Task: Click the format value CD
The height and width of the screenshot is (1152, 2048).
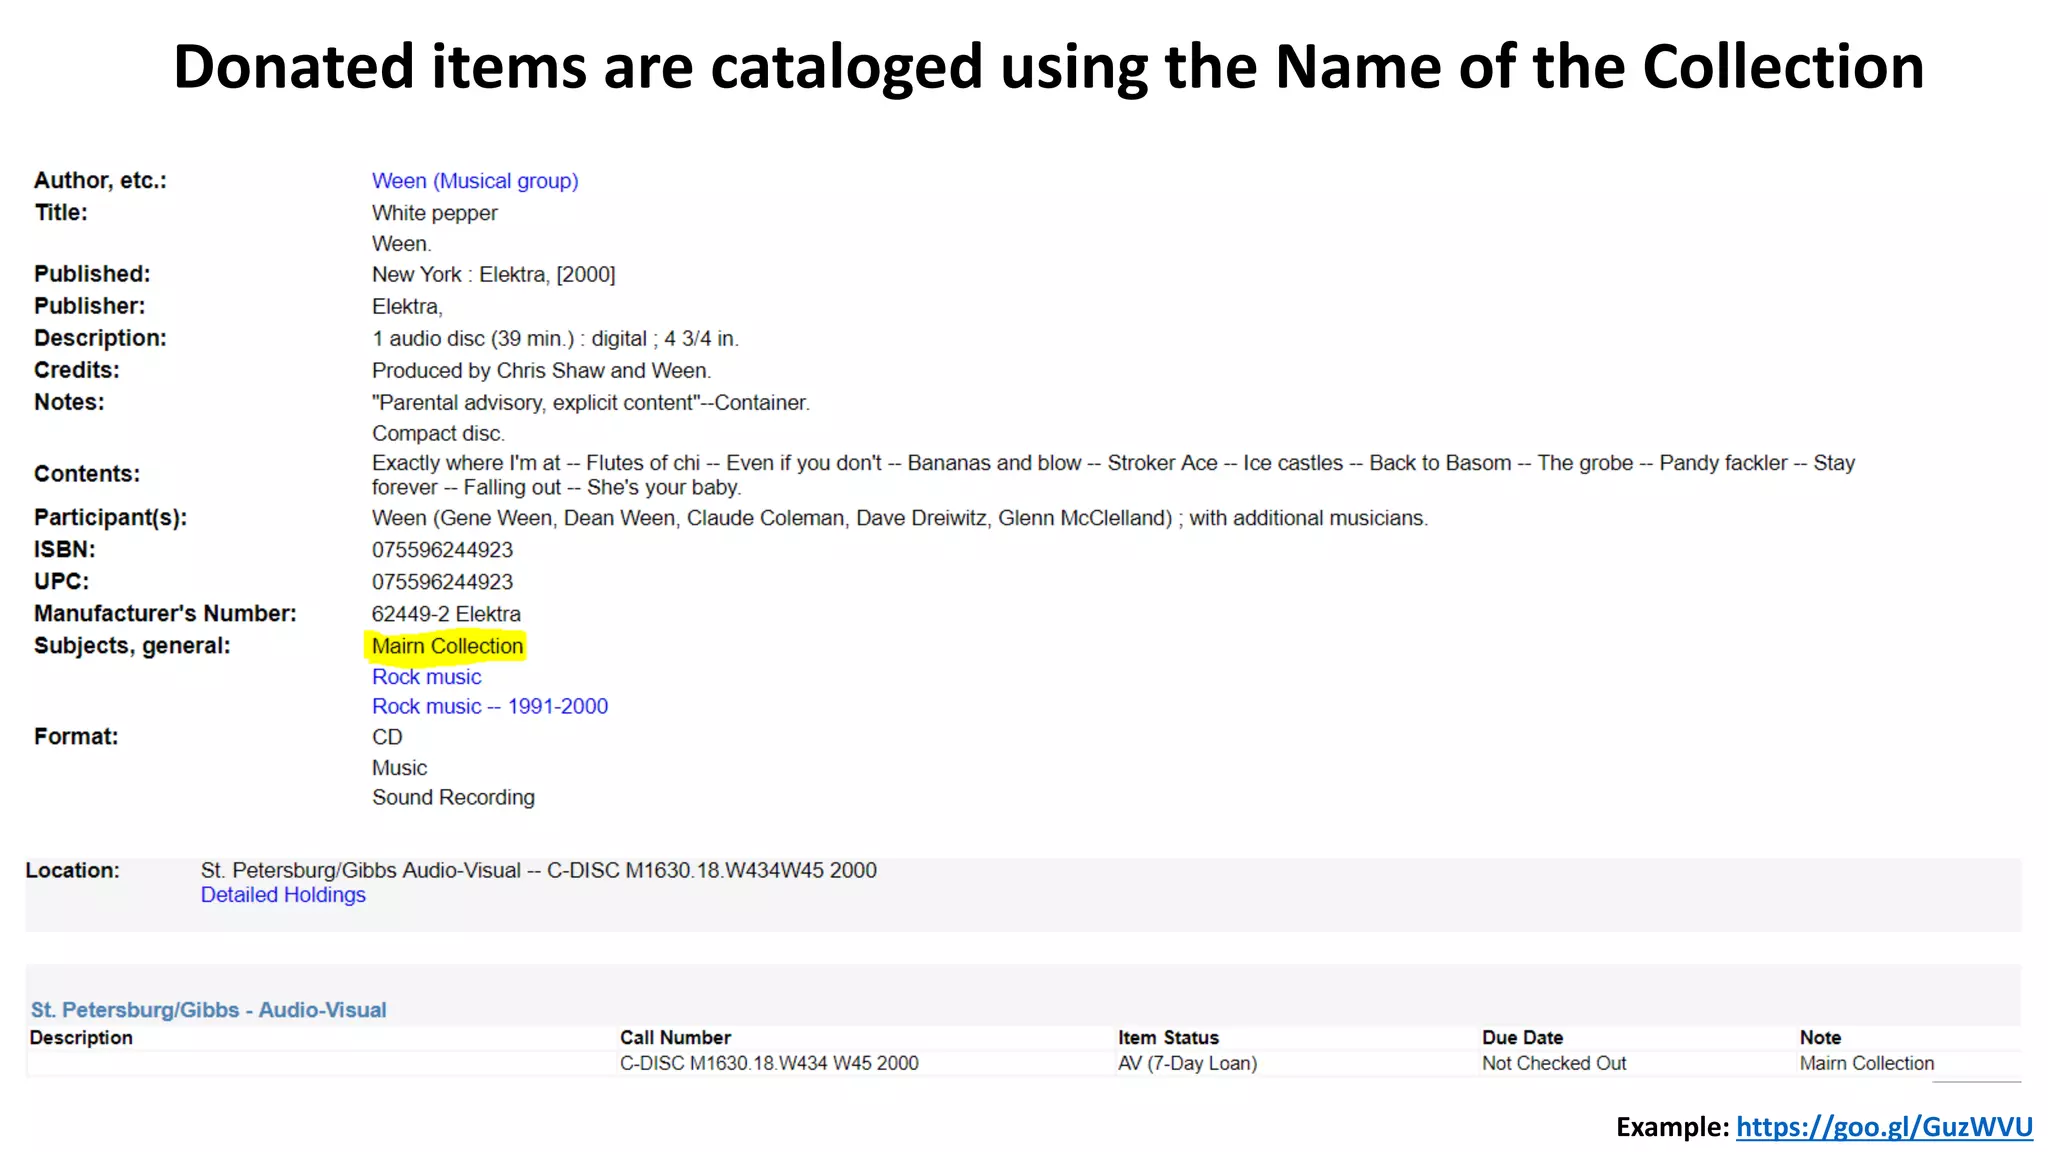Action: [387, 737]
